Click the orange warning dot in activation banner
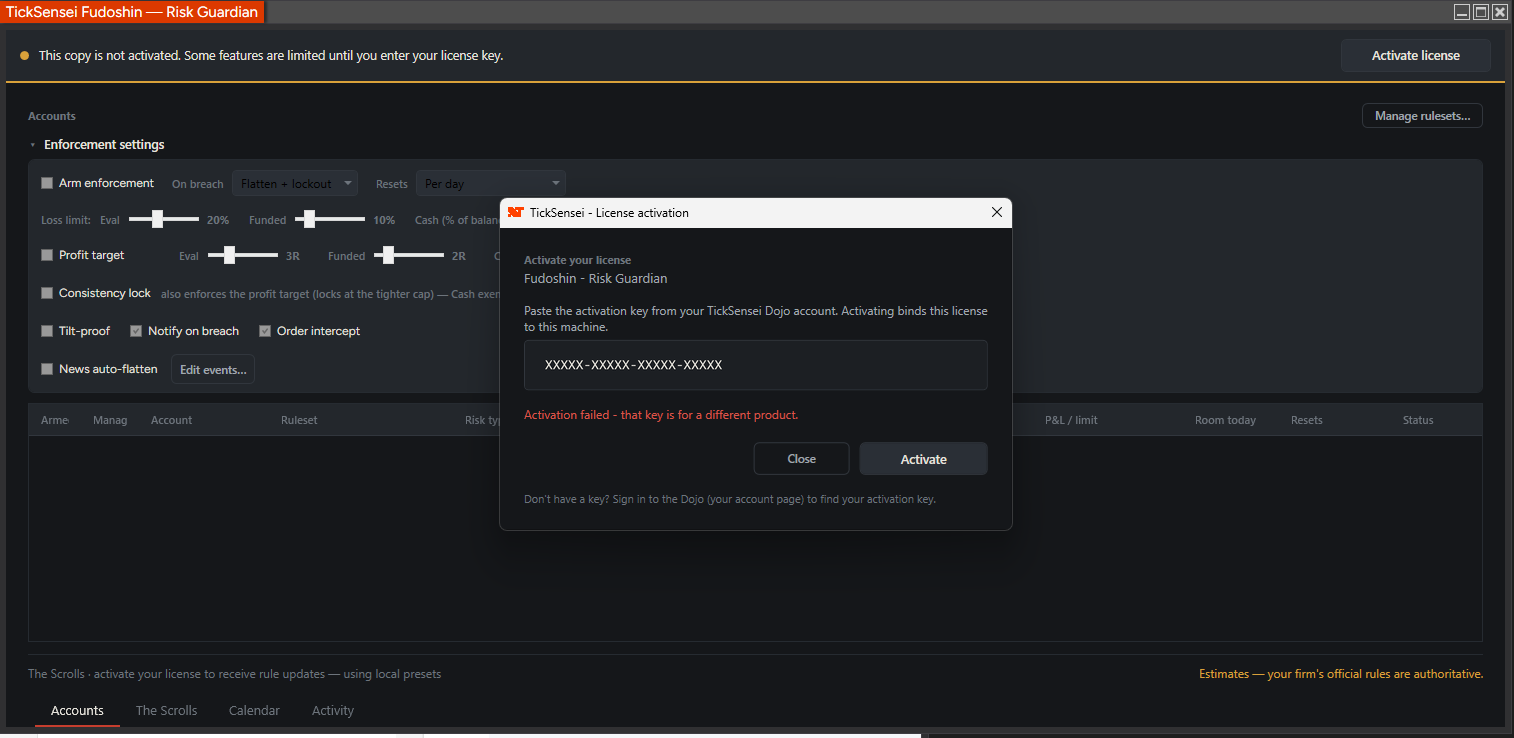This screenshot has height=738, width=1514. tap(25, 56)
